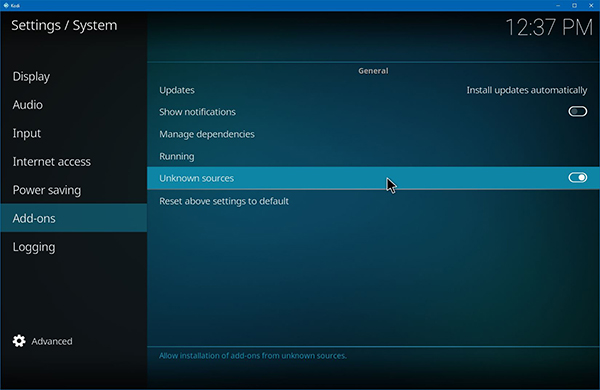Click the Advanced settings level label
Image resolution: width=600 pixels, height=390 pixels.
coord(52,341)
